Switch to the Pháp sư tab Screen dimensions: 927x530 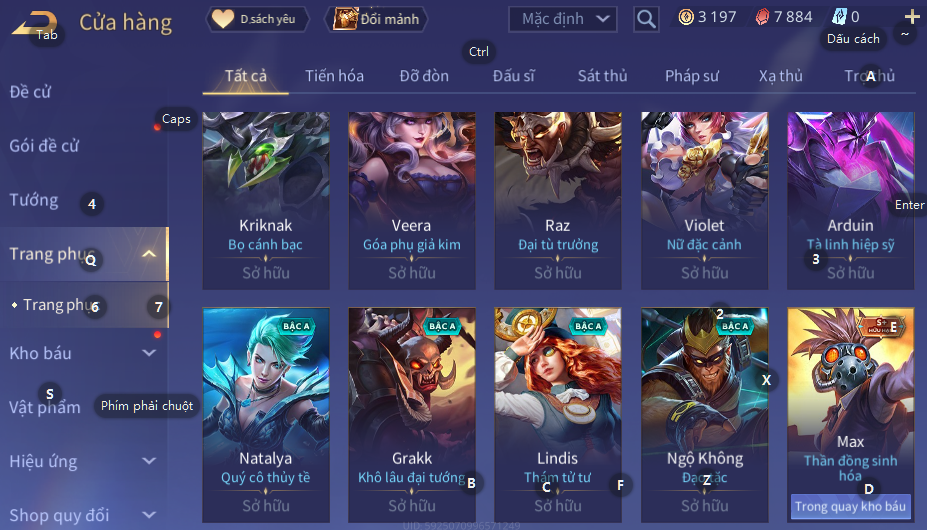(692, 76)
